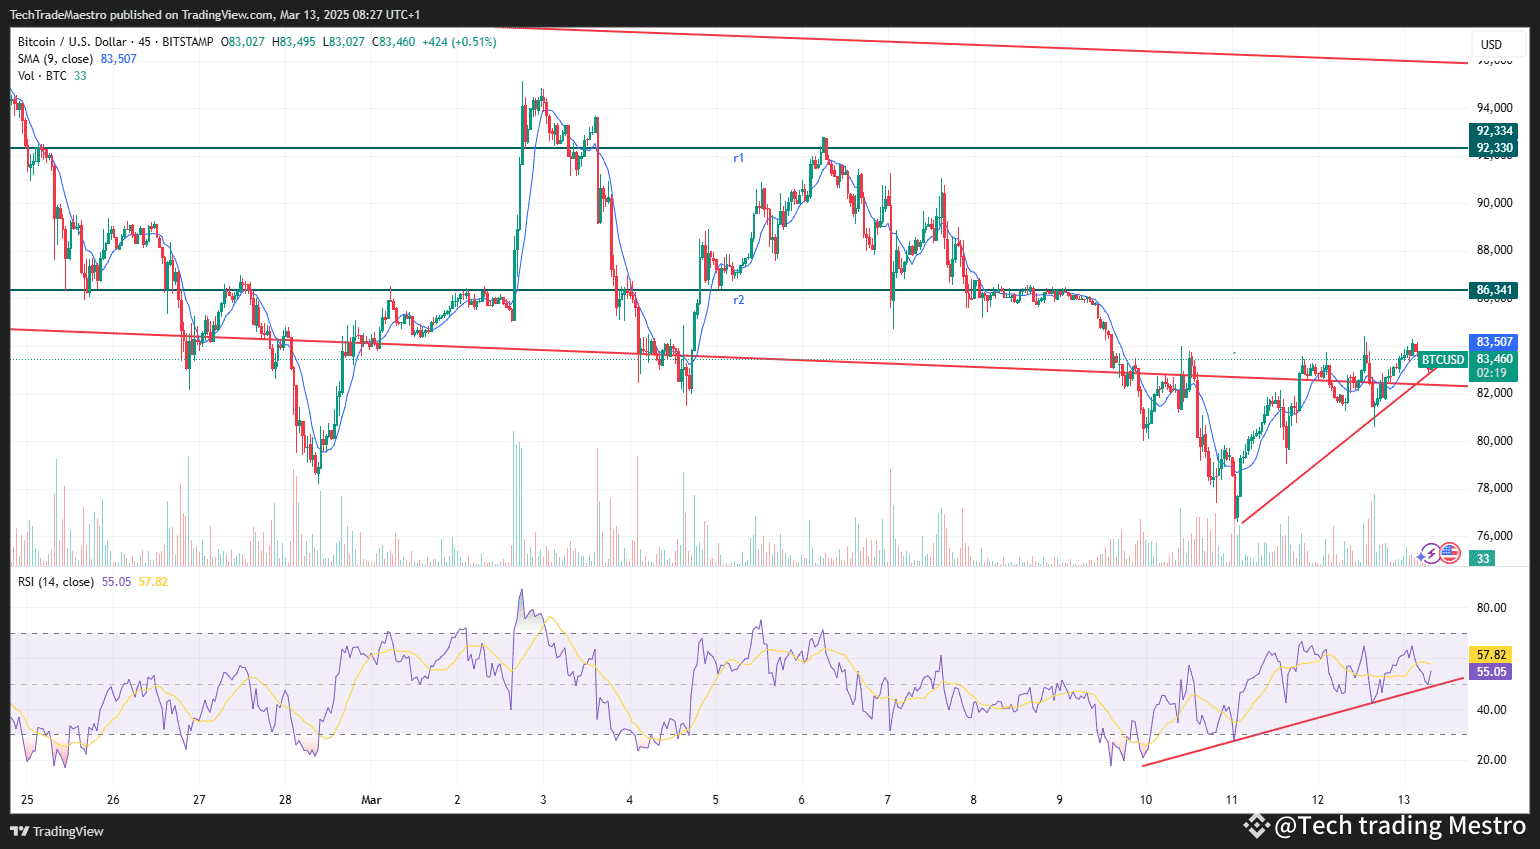Click the purple "55.05" value in the RSI legend
The image size is (1540, 849).
tap(116, 582)
